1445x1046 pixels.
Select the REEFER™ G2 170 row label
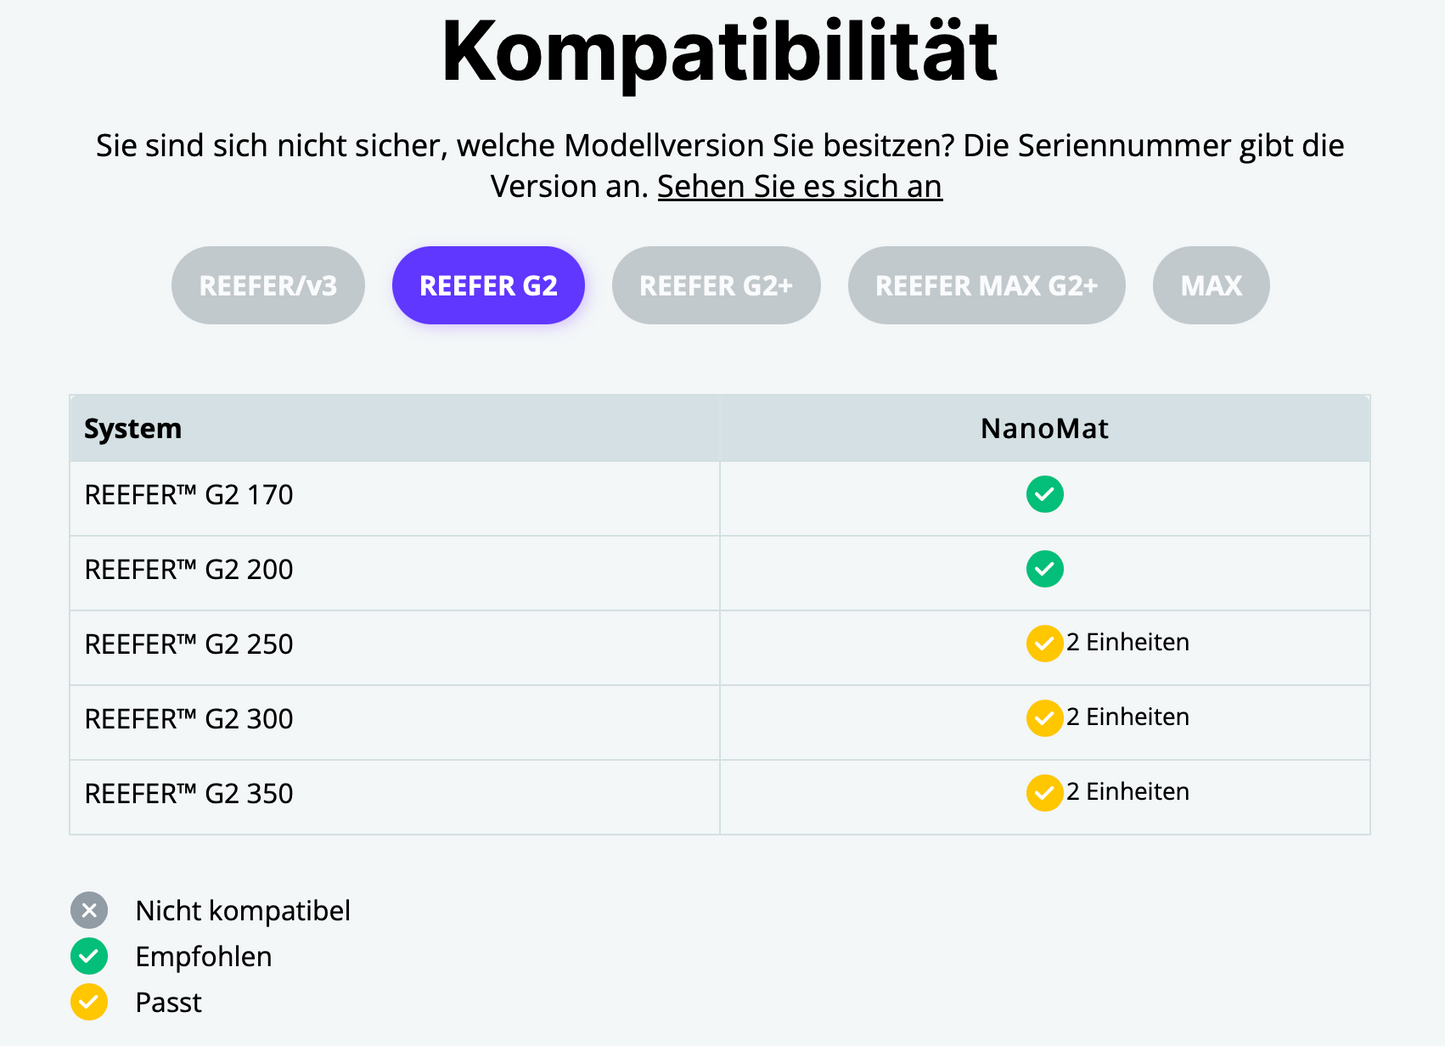(x=189, y=495)
